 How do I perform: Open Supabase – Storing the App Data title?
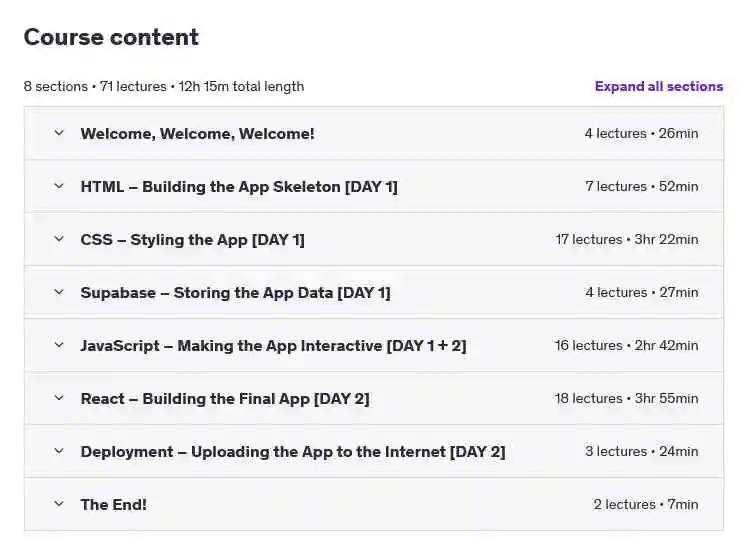[x=235, y=293]
